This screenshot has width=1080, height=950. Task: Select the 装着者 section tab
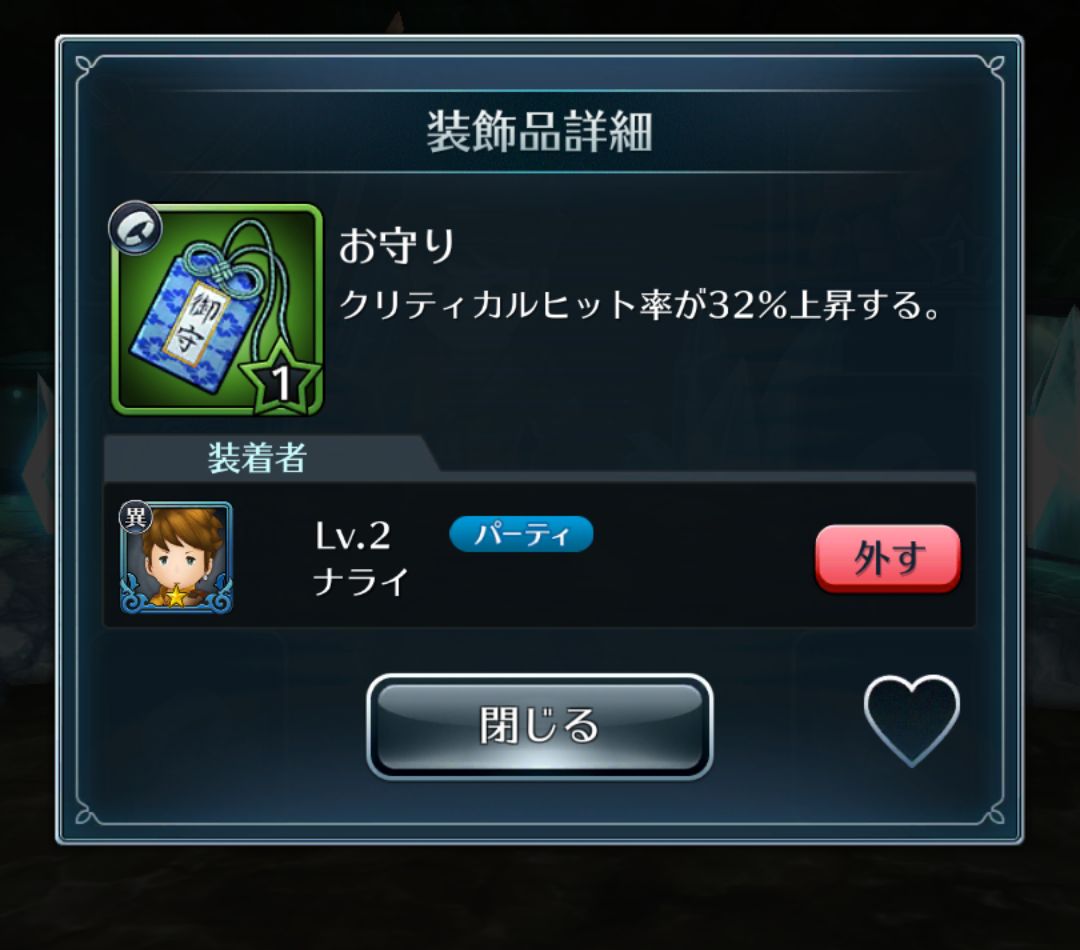[x=258, y=457]
